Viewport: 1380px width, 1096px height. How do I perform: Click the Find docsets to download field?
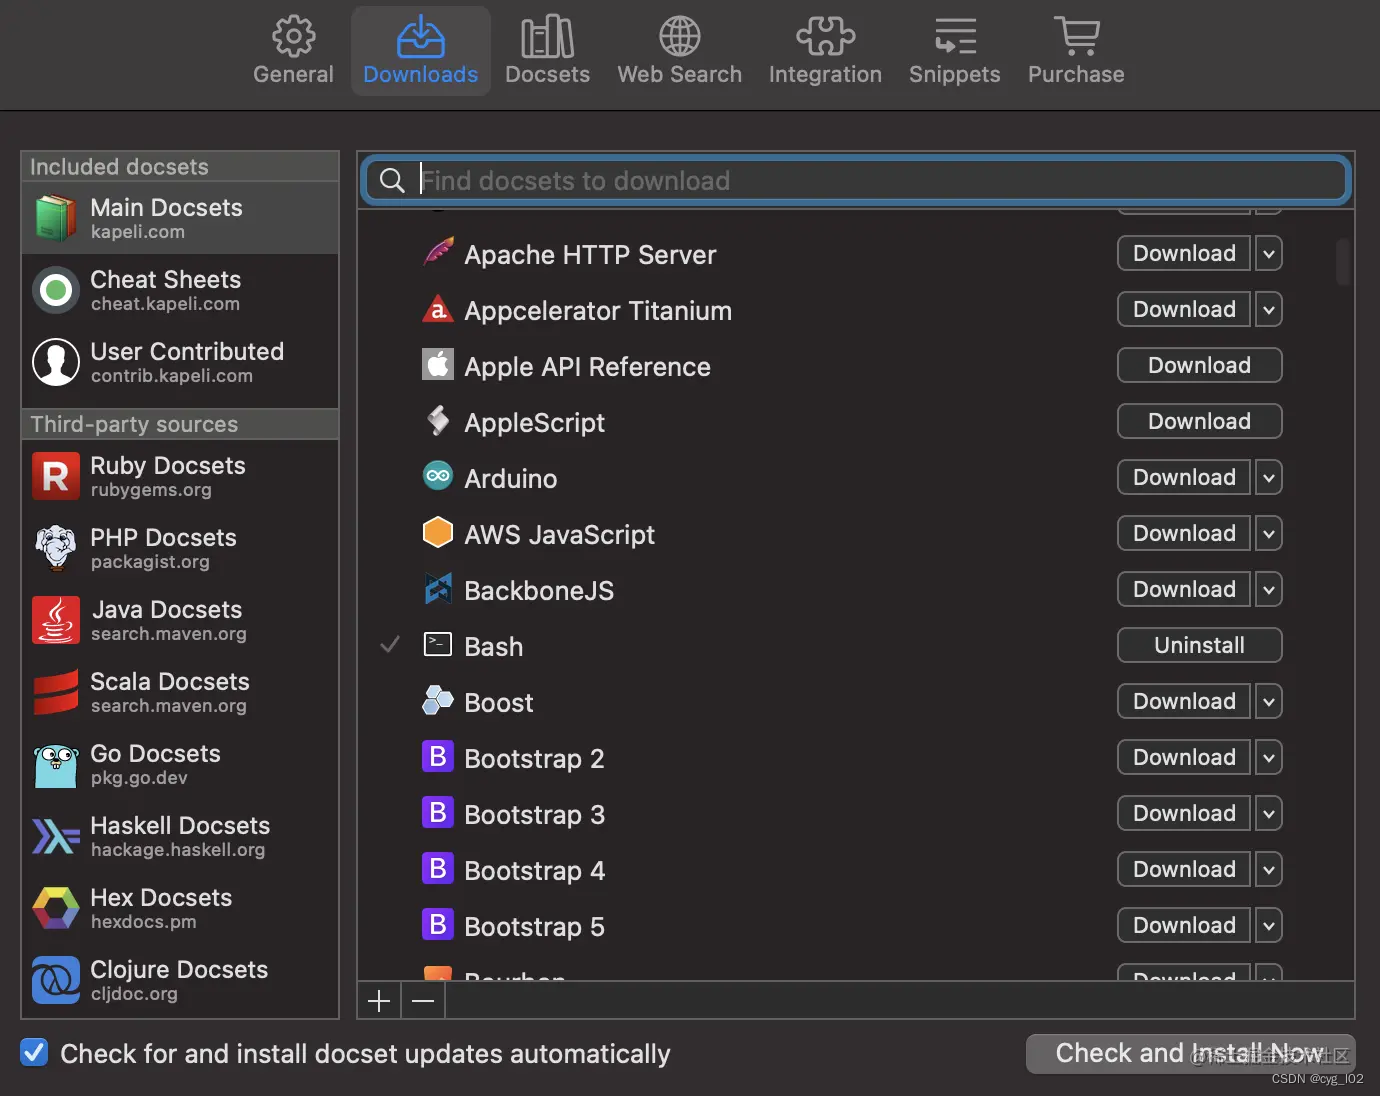[x=856, y=180]
